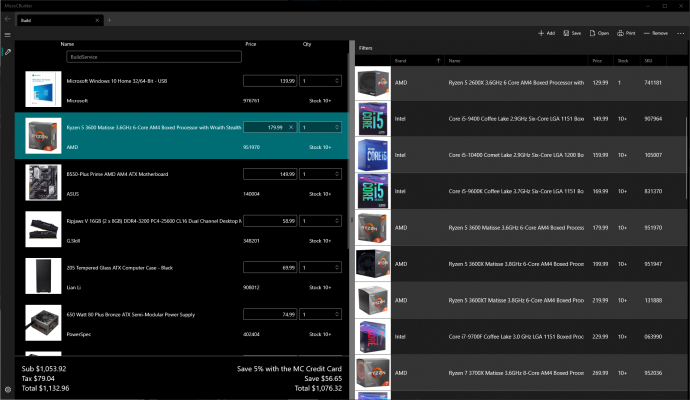Edit the 650 Watt power supply price

[270, 314]
